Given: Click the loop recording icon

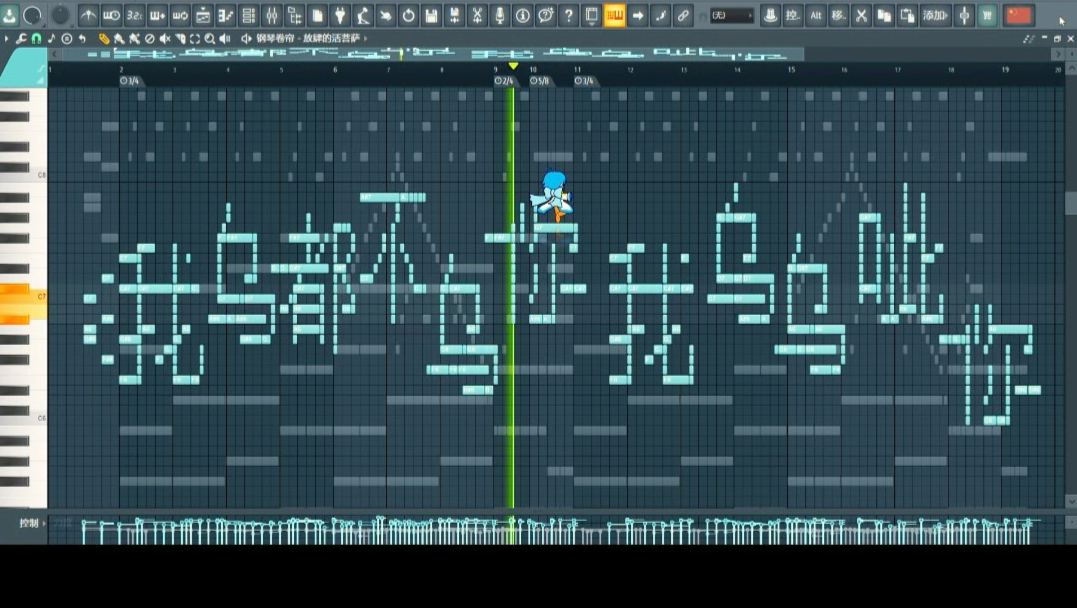Looking at the screenshot, I should (x=180, y=15).
